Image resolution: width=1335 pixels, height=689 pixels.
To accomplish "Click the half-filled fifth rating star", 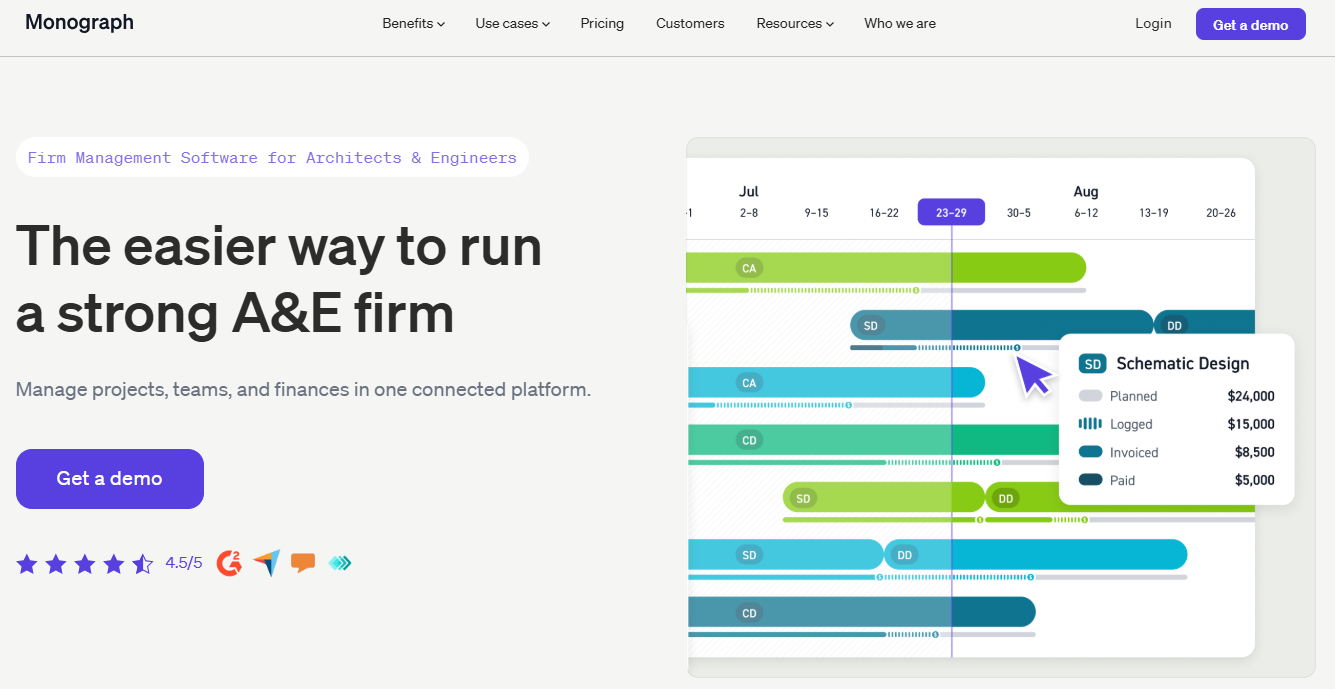I will (x=143, y=564).
